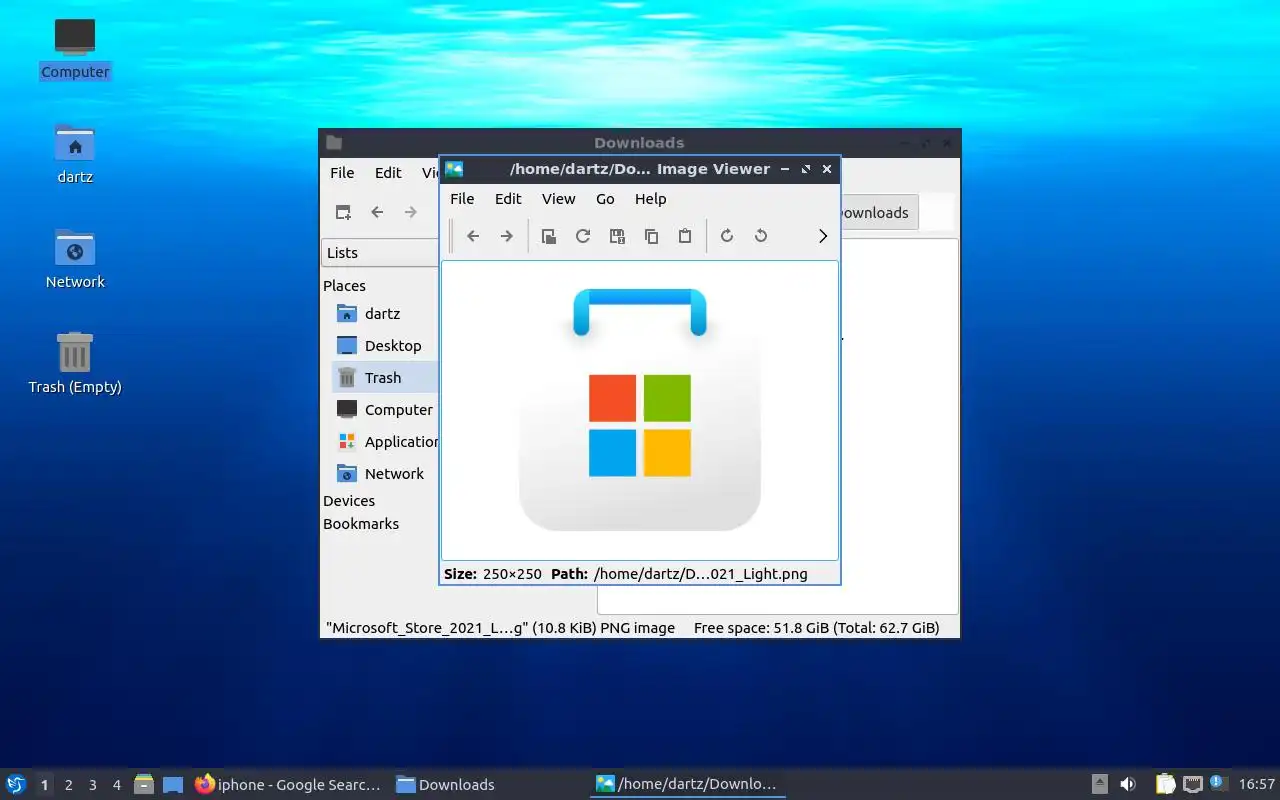Viewport: 1280px width, 800px height.
Task: Expand the toolbar overflow chevron
Action: coord(823,236)
